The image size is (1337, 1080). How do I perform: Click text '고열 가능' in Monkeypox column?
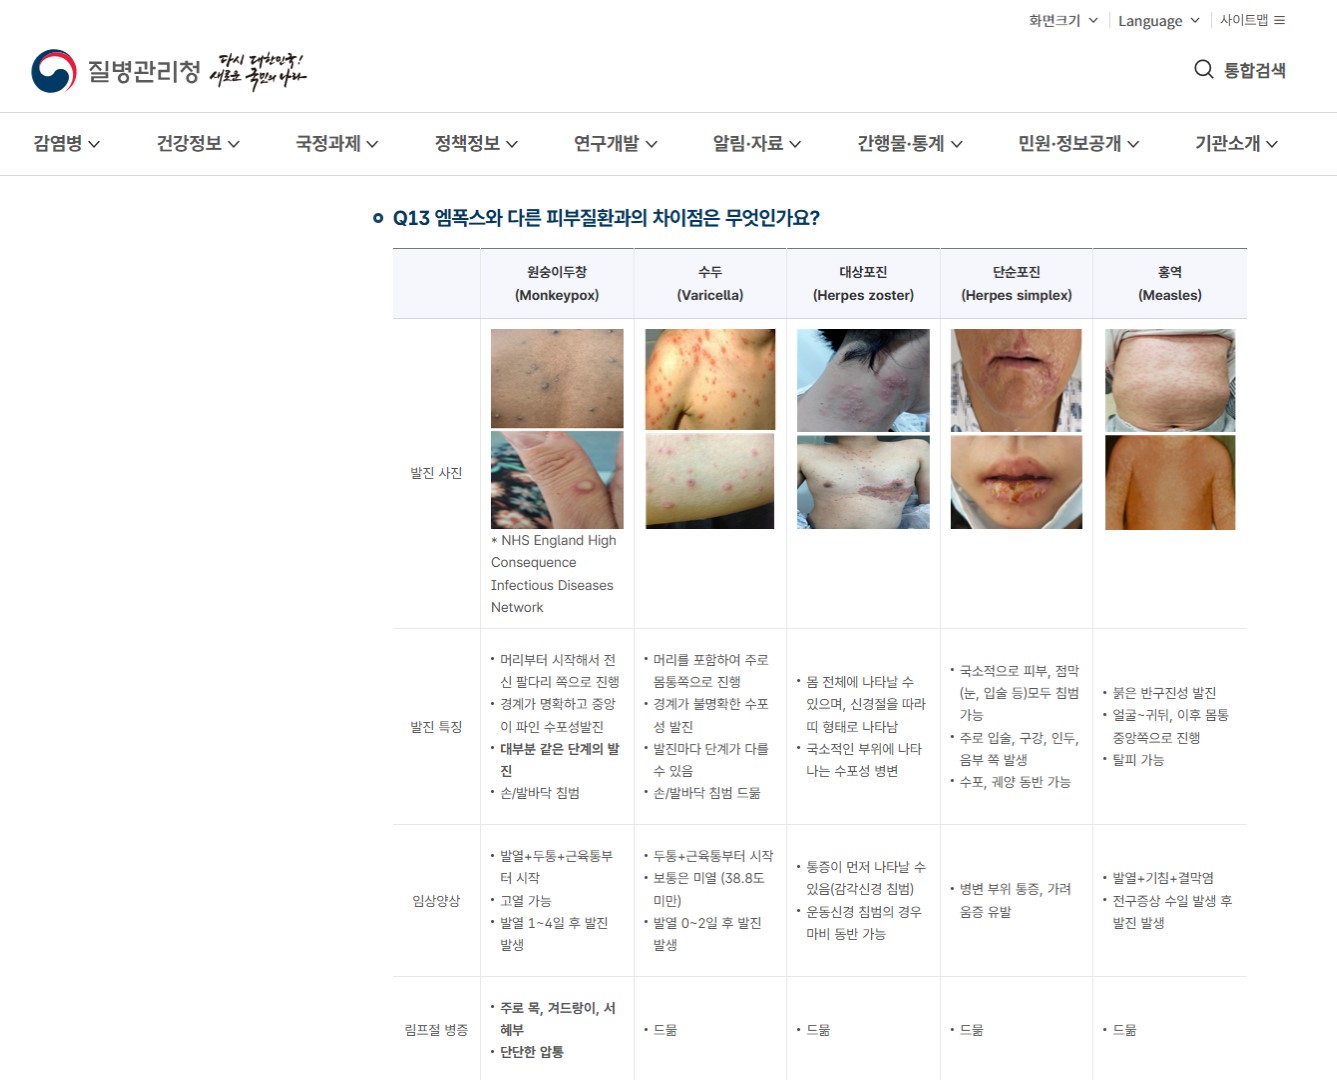[525, 901]
